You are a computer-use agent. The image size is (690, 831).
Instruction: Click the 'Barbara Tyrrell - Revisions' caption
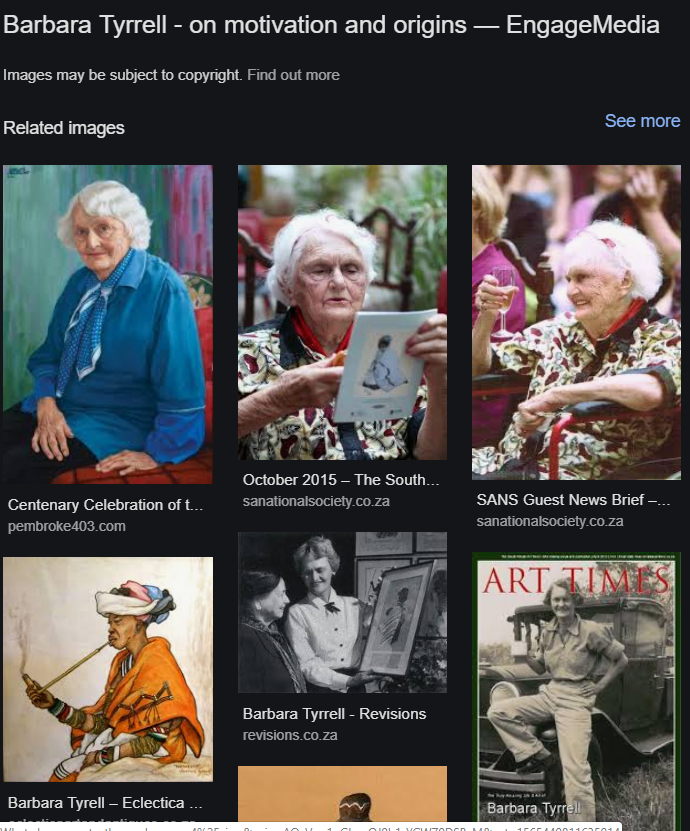334,714
